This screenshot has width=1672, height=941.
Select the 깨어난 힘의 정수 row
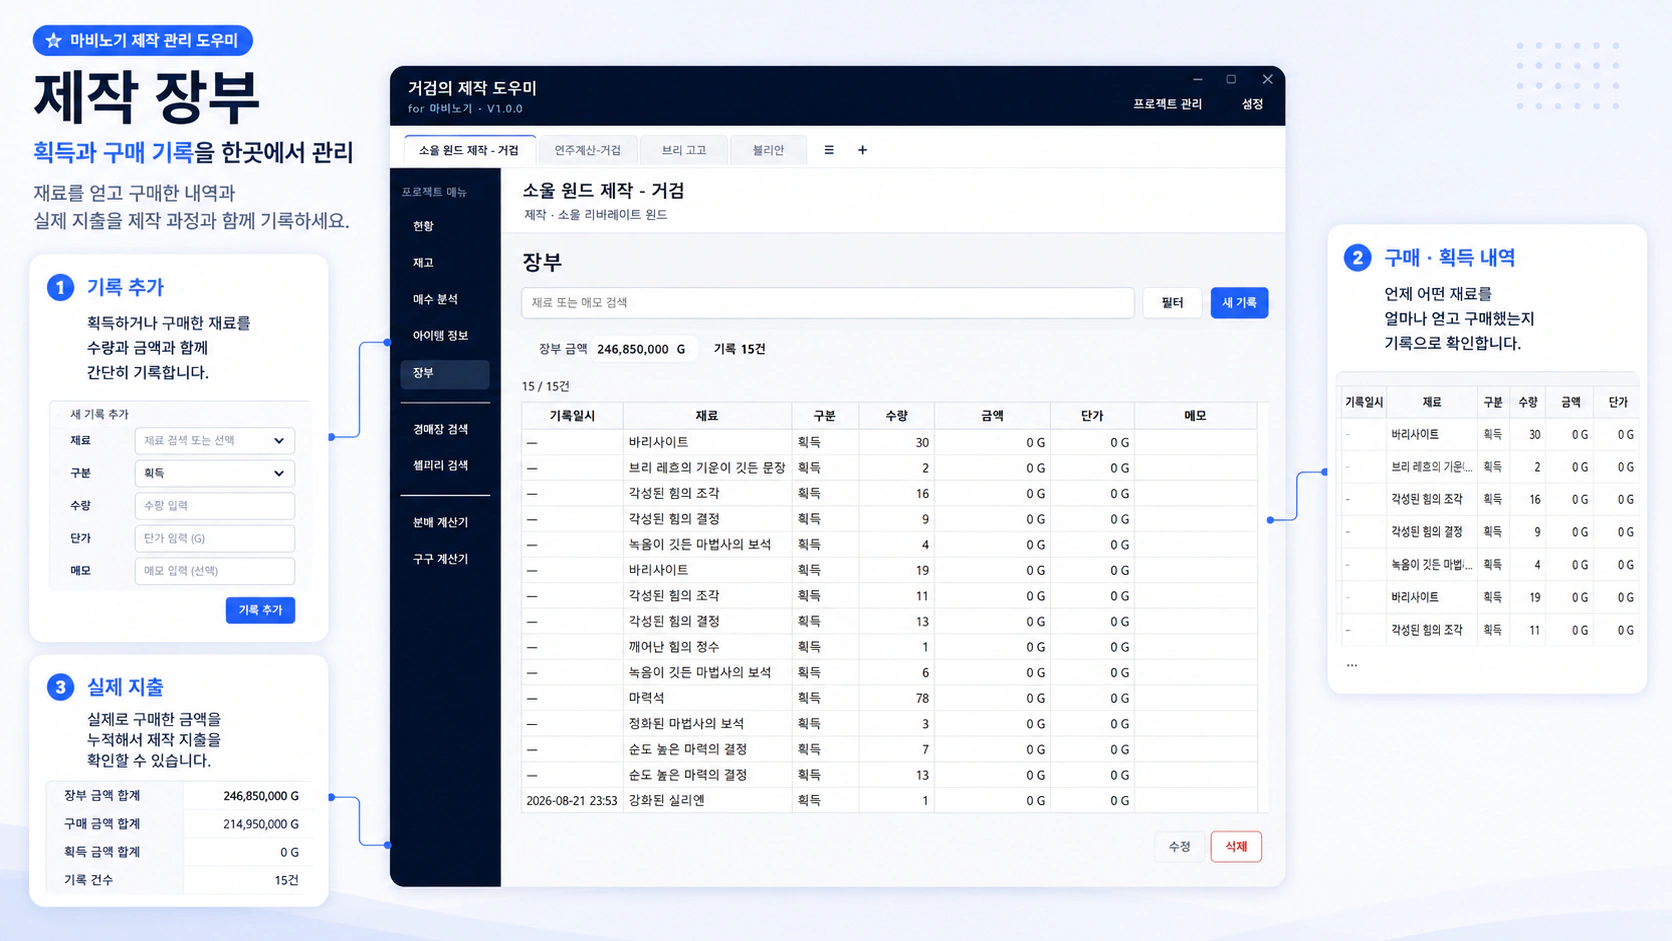click(x=889, y=647)
